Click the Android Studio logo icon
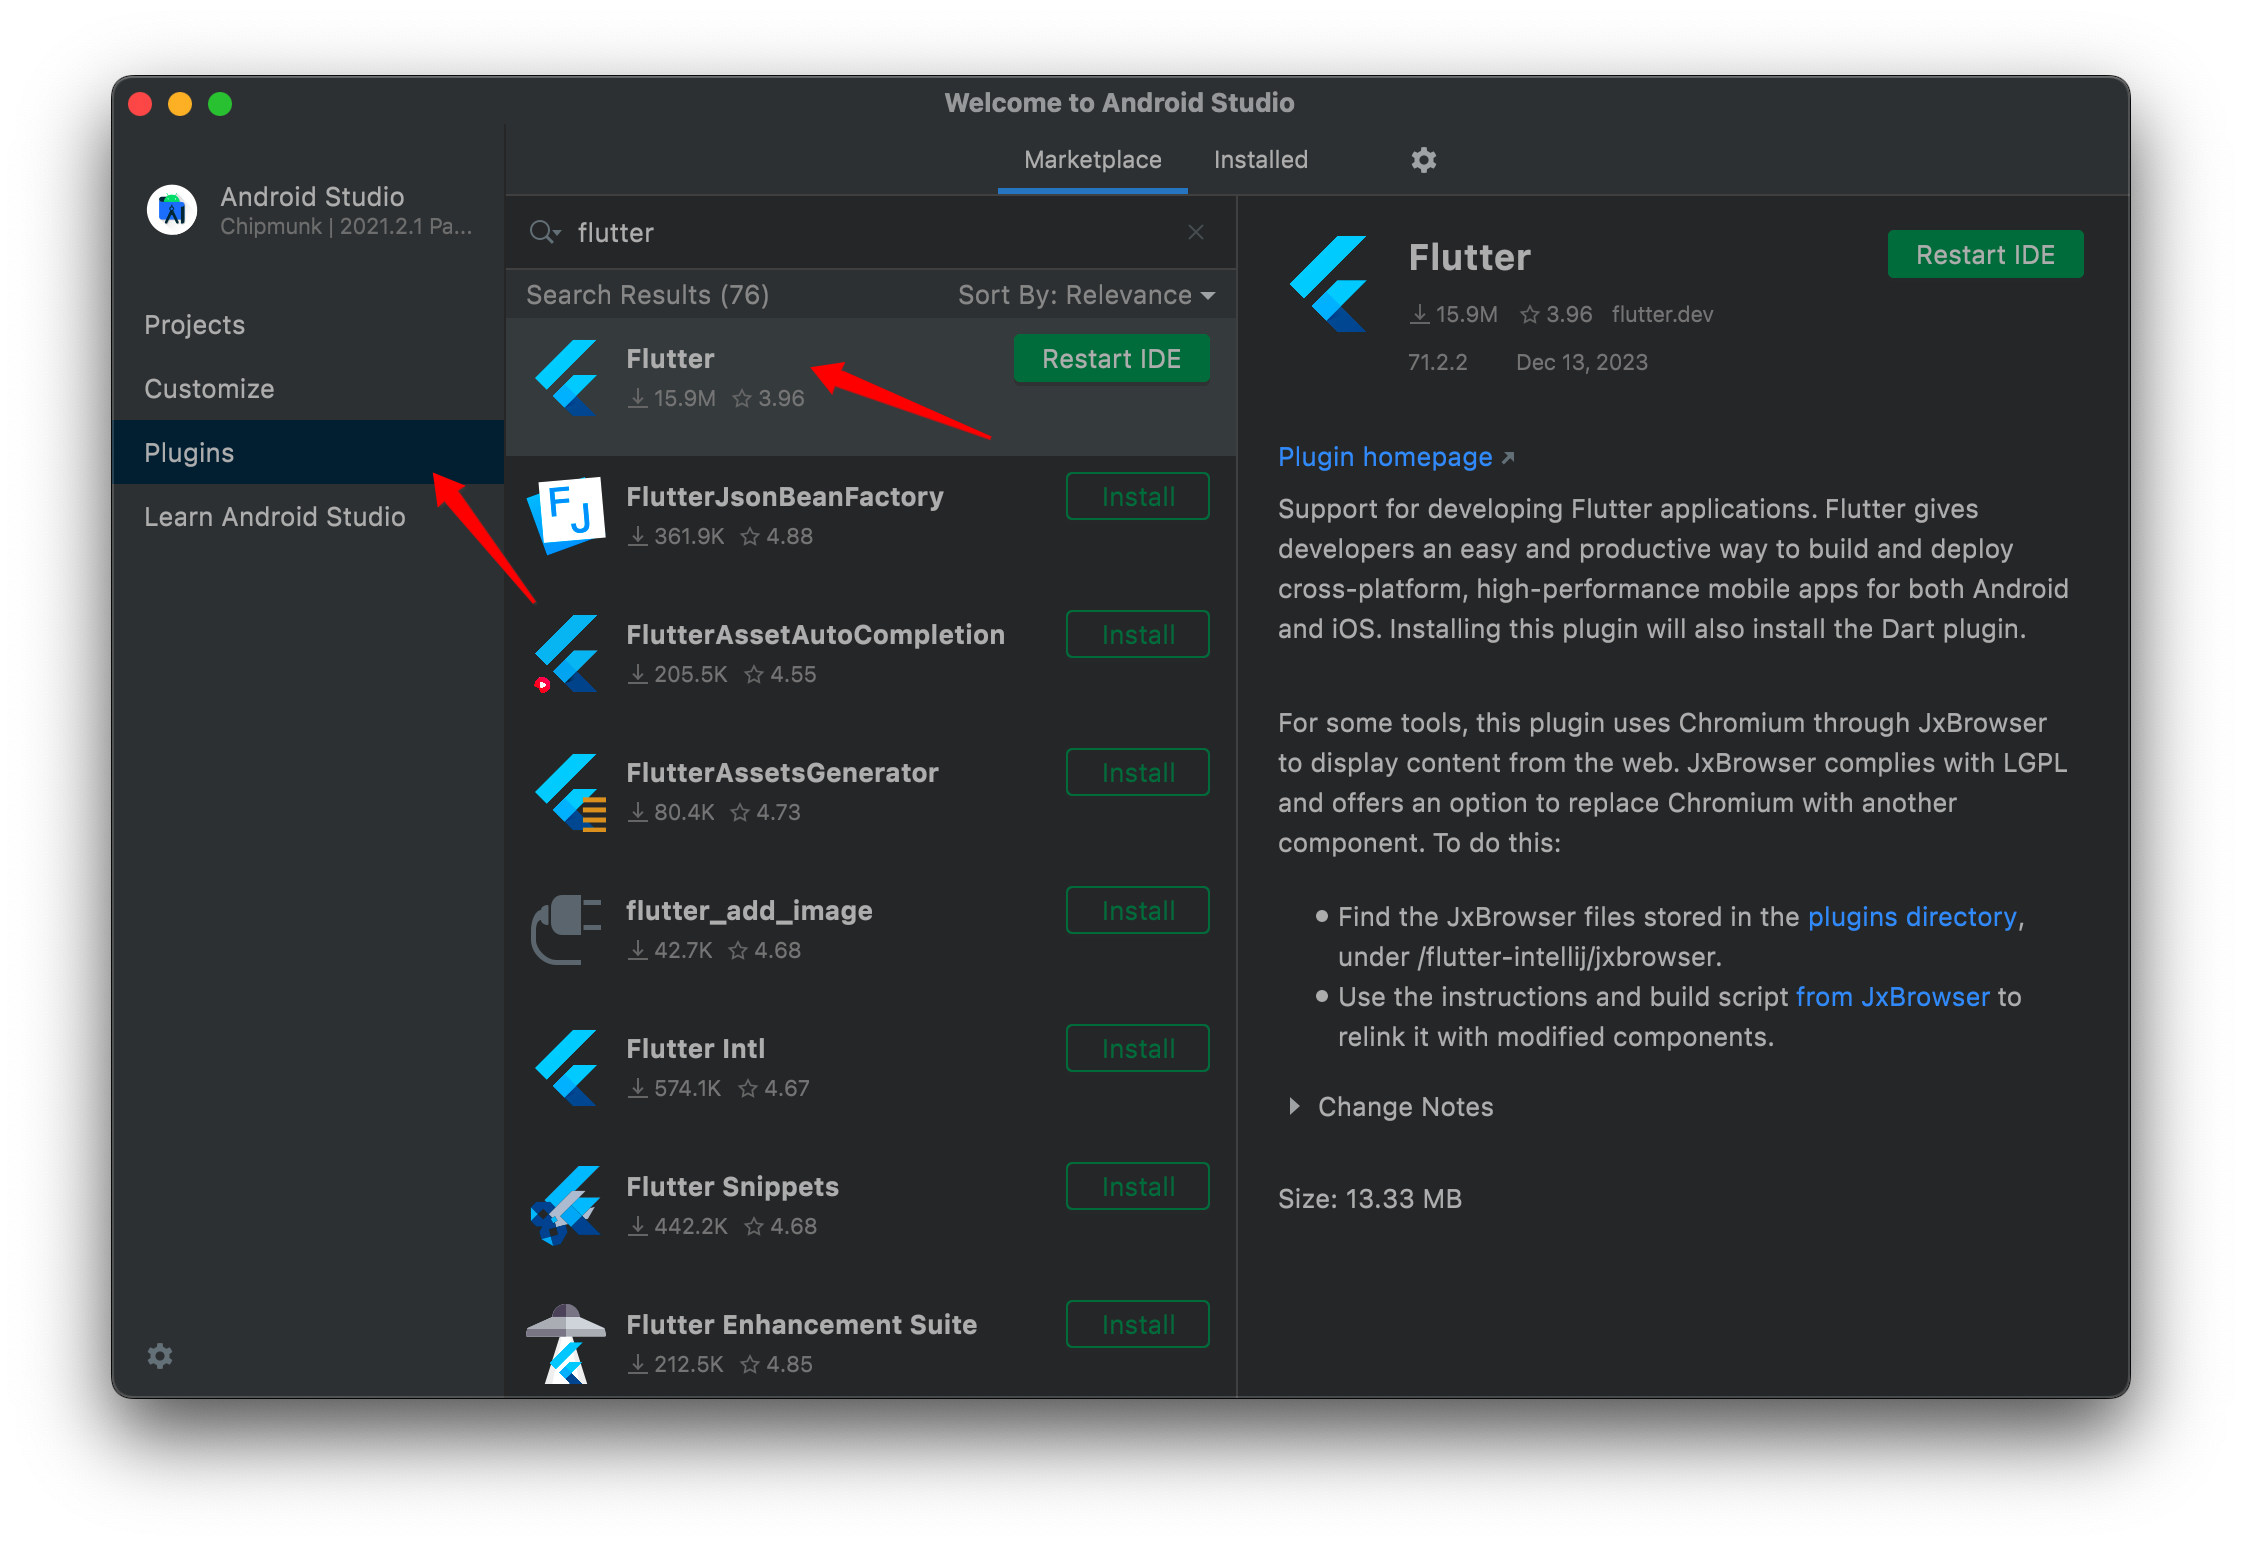The image size is (2242, 1546). [172, 210]
